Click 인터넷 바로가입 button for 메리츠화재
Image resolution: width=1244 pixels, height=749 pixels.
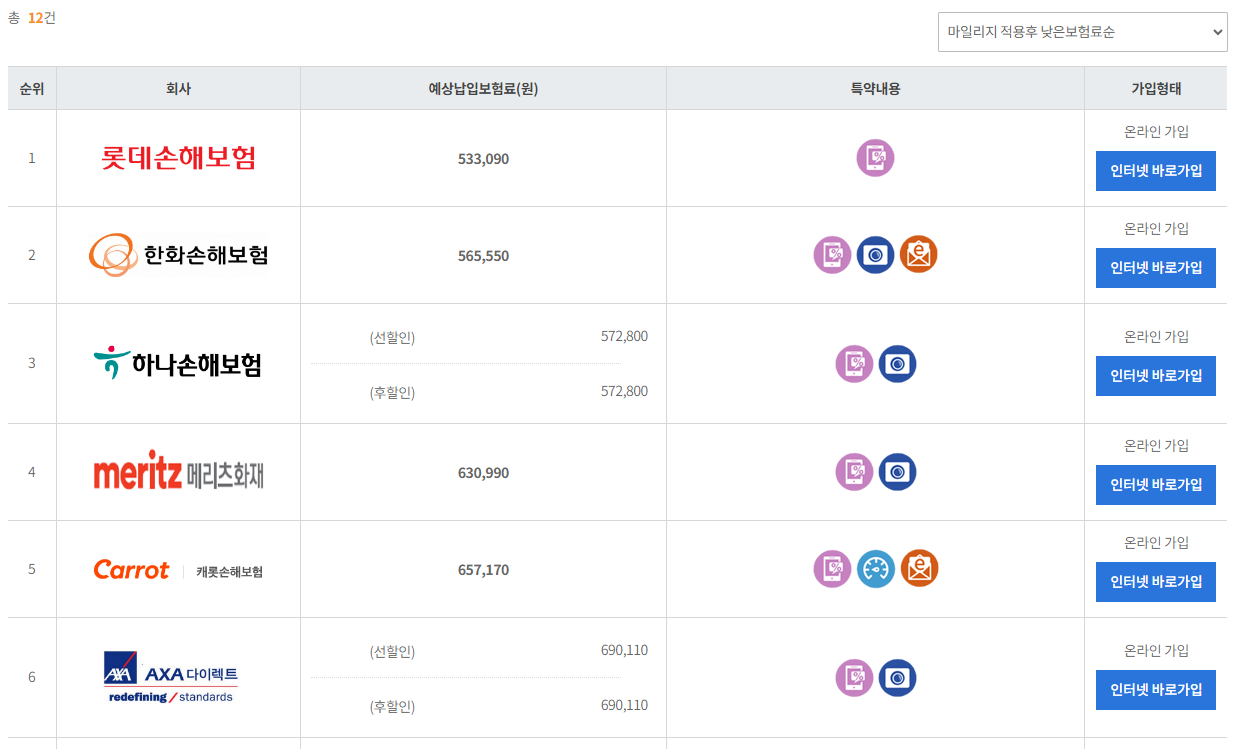click(x=1156, y=485)
